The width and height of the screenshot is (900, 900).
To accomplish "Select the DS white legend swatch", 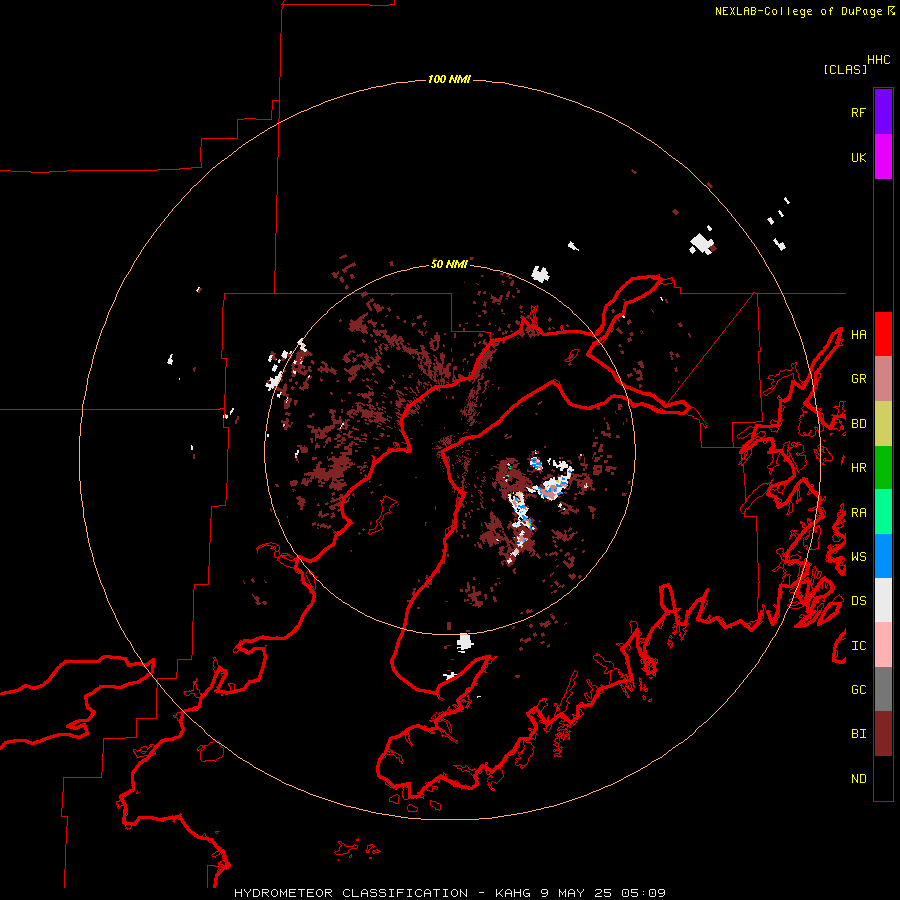I will point(883,600).
